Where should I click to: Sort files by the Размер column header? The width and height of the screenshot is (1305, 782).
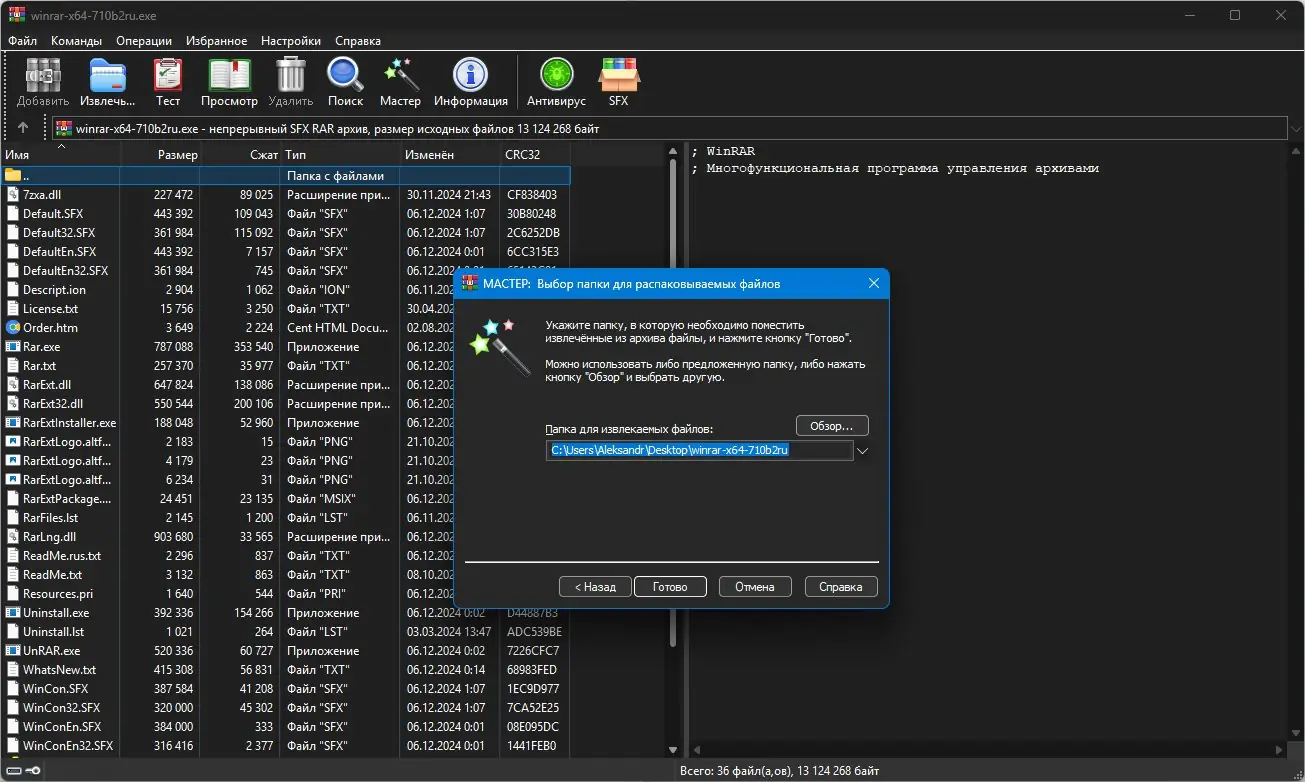[160, 155]
